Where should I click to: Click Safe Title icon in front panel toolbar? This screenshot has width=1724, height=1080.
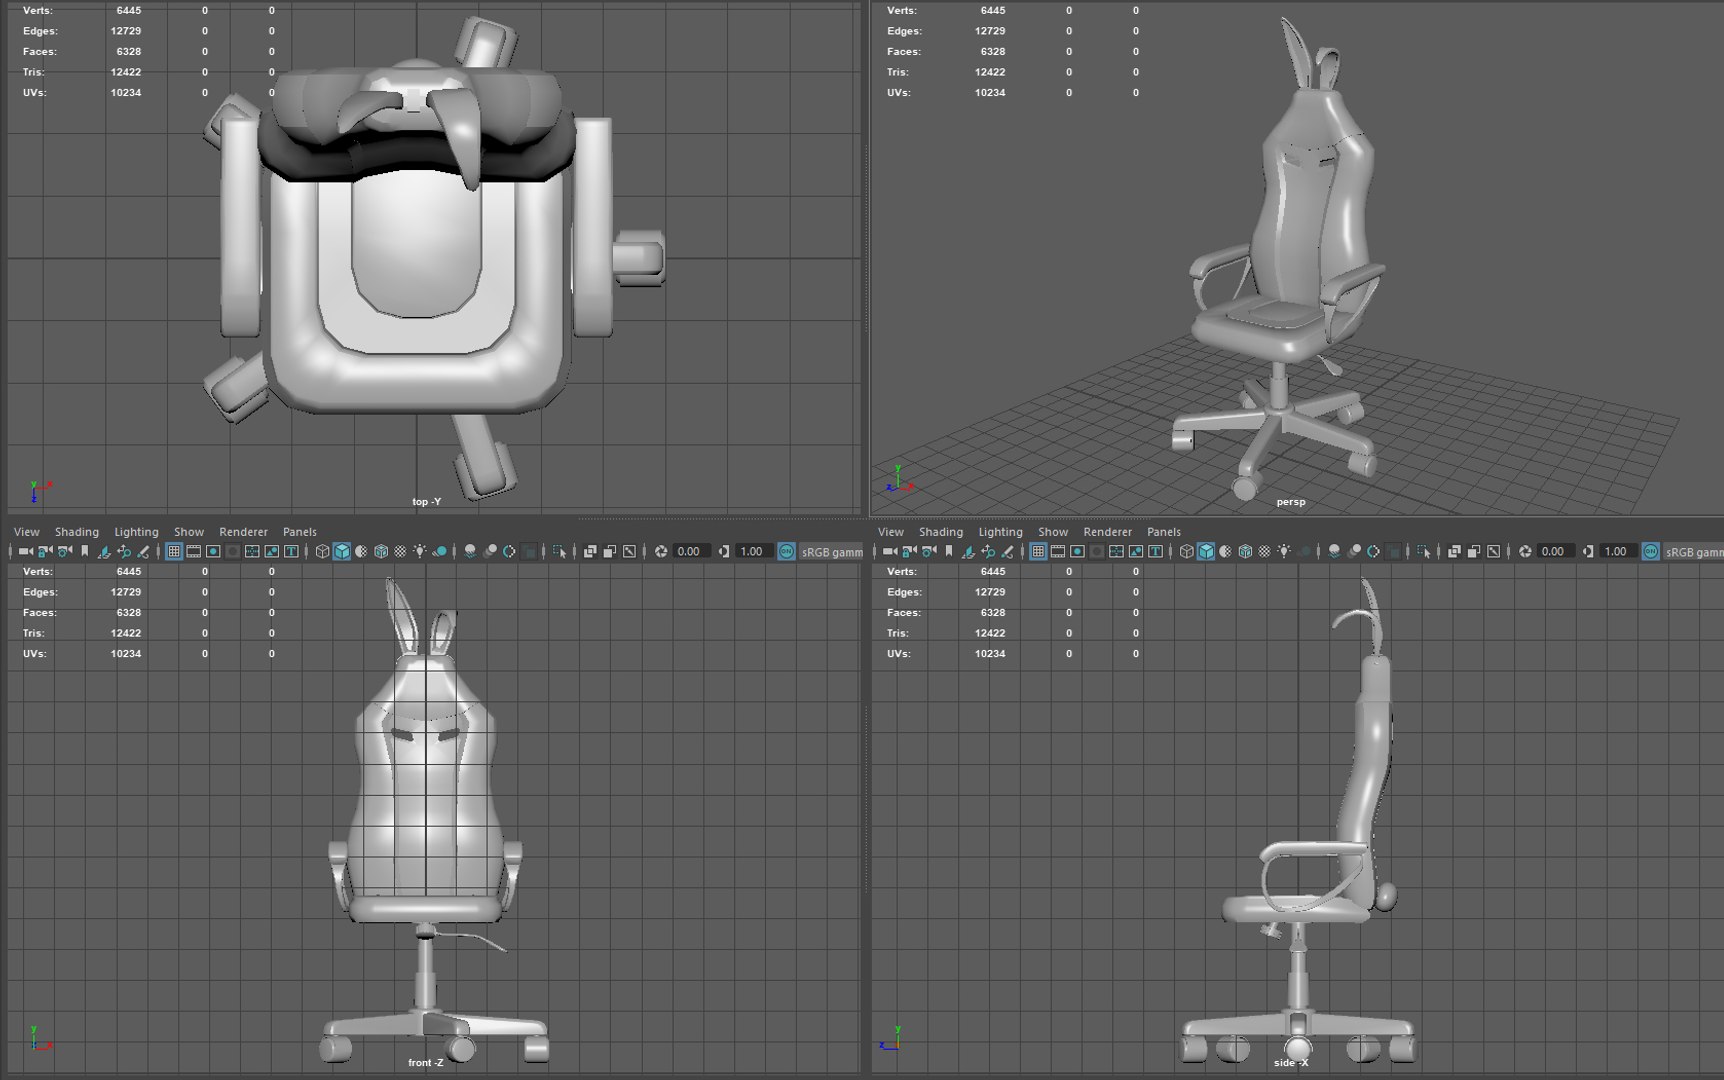click(291, 551)
